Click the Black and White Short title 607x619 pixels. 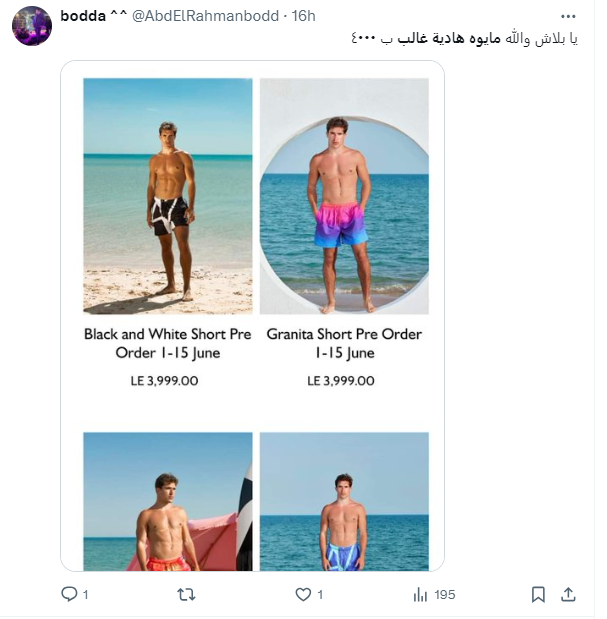(x=168, y=343)
